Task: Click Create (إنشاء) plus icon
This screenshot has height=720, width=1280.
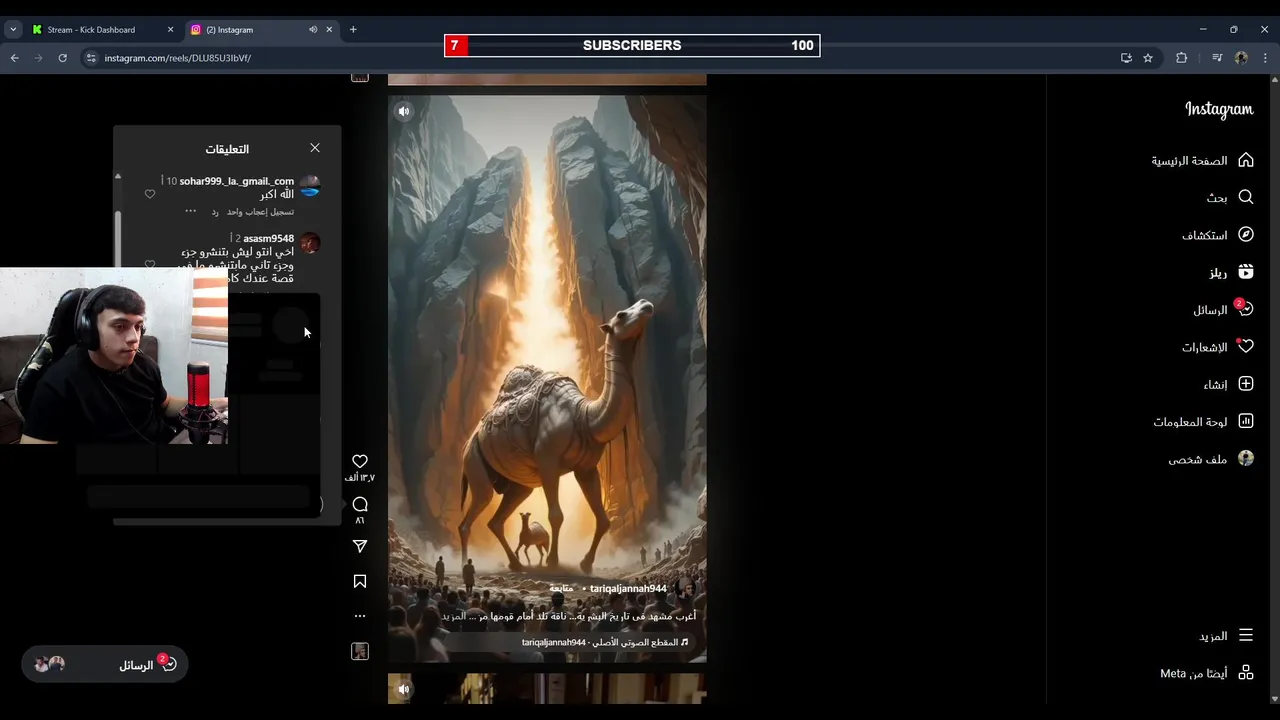Action: click(x=1246, y=384)
